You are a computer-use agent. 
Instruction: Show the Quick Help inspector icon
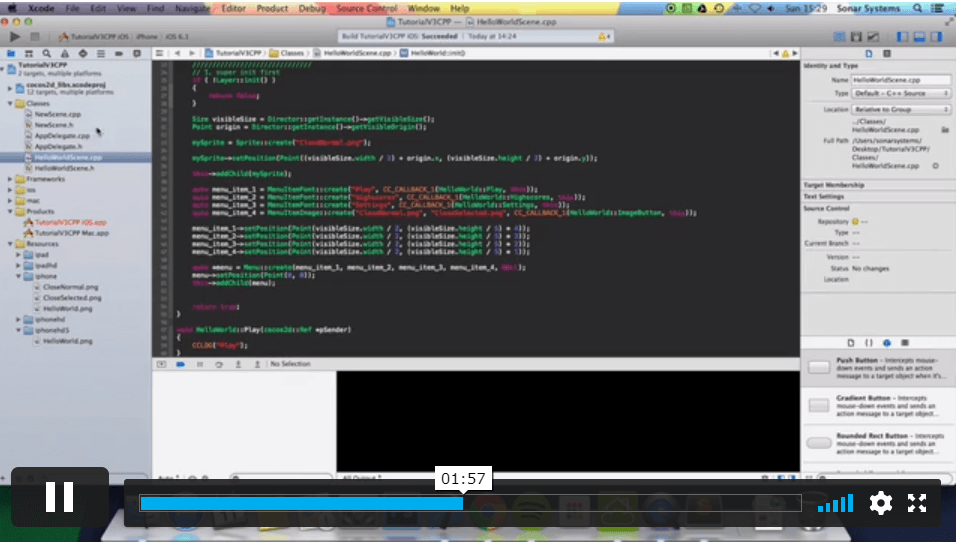tap(887, 54)
